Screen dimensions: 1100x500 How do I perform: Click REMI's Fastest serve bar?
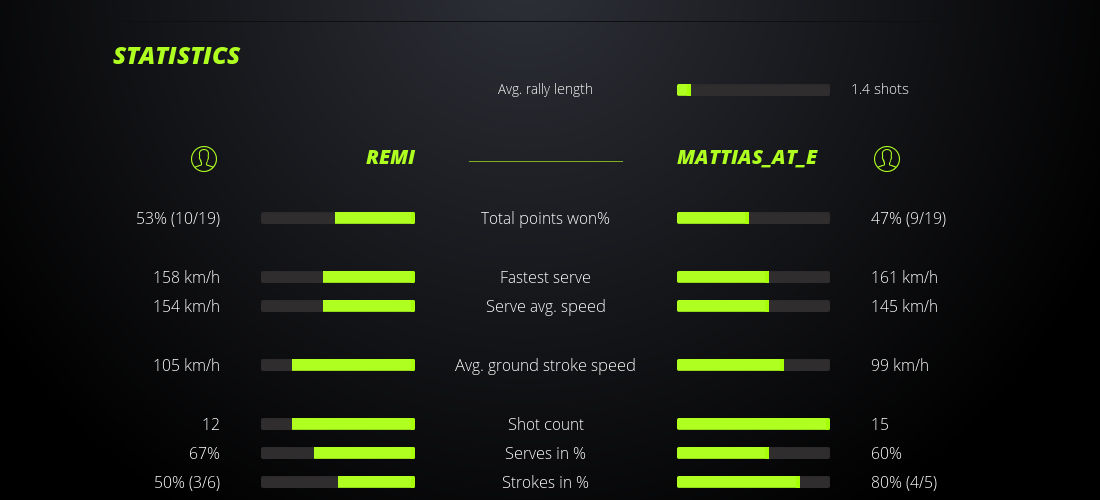click(338, 277)
